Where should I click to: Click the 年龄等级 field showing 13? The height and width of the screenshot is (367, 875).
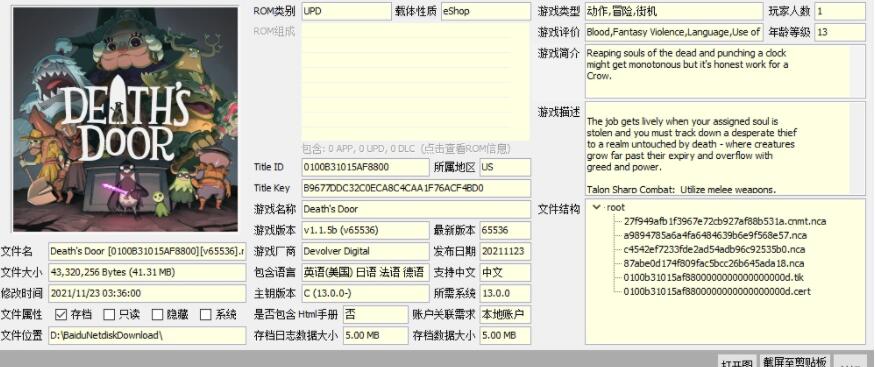point(840,32)
